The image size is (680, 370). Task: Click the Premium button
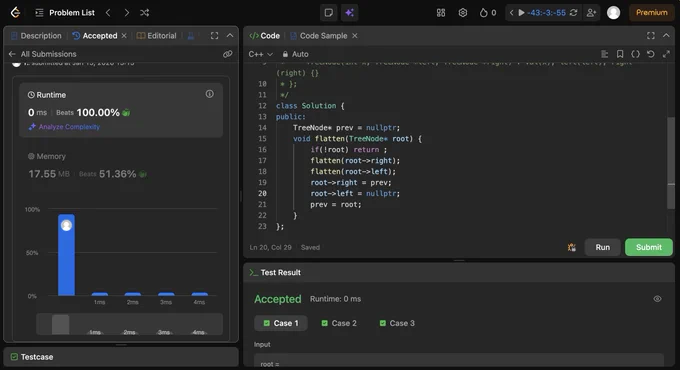pos(651,13)
